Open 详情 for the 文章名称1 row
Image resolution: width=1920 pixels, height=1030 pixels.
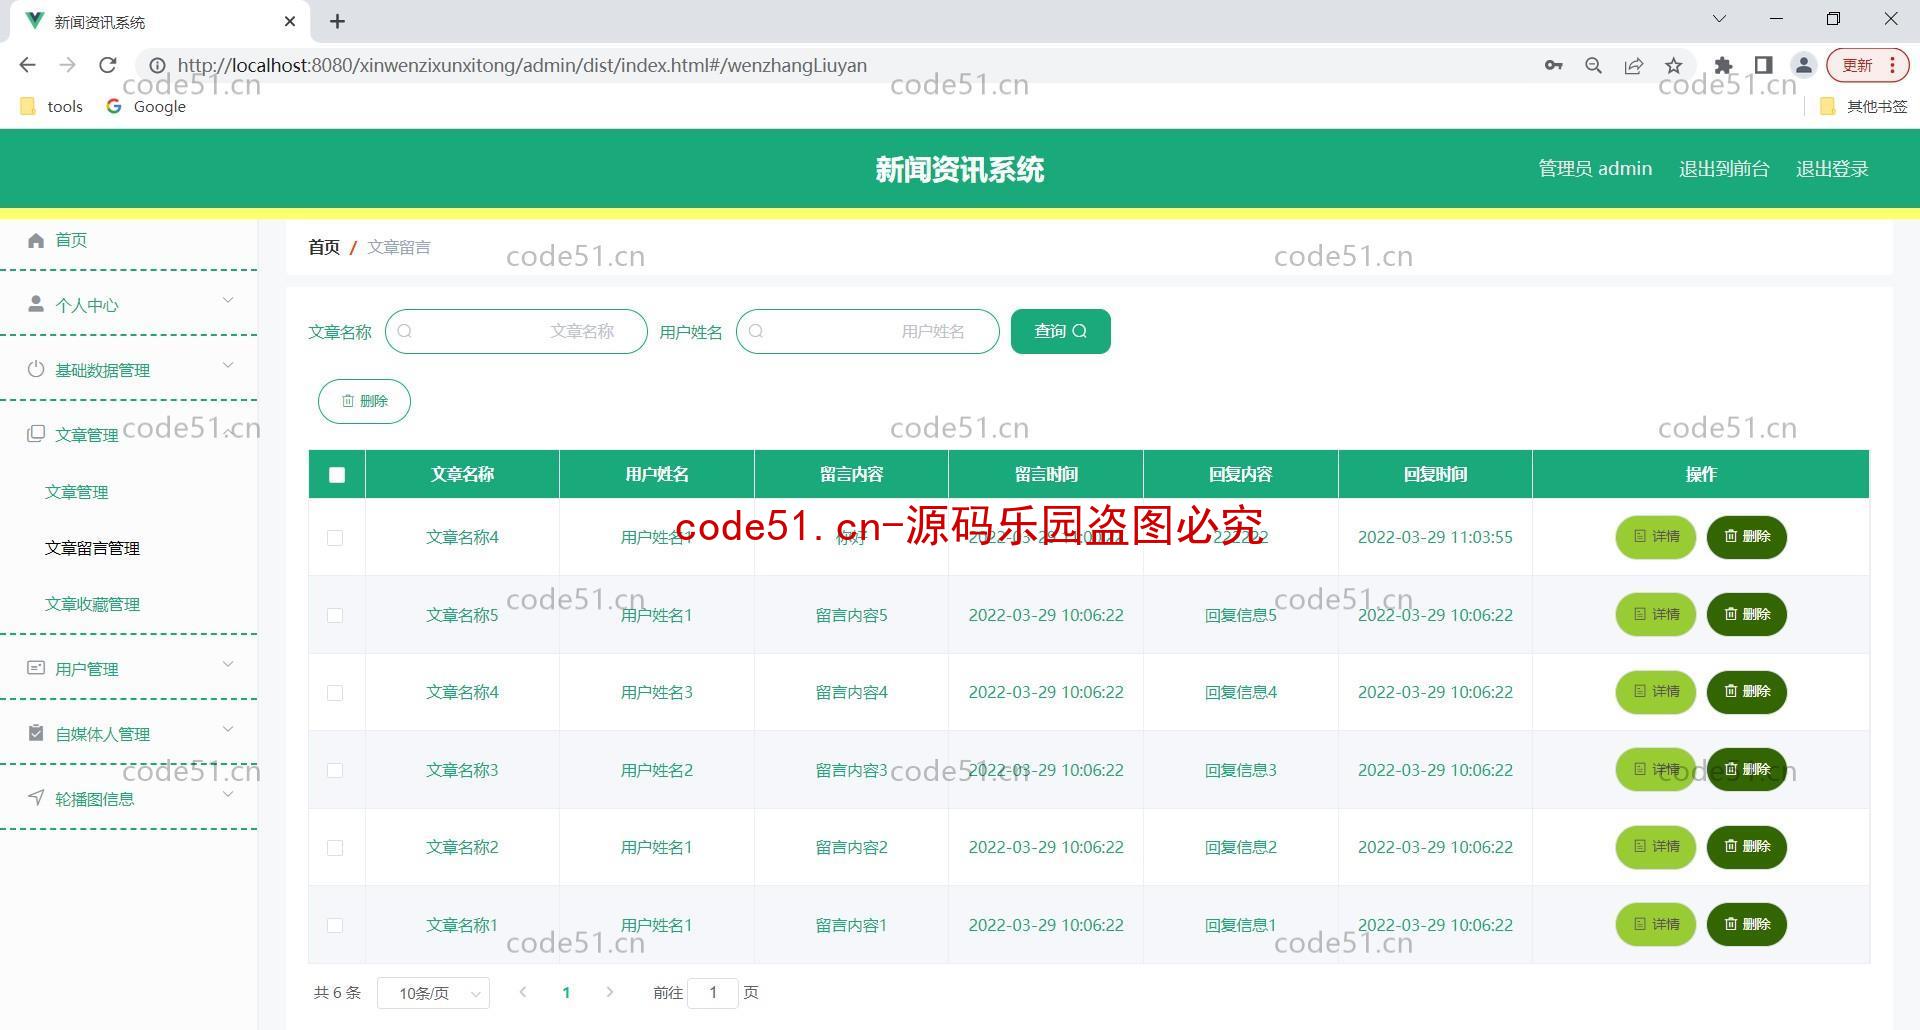(1656, 924)
